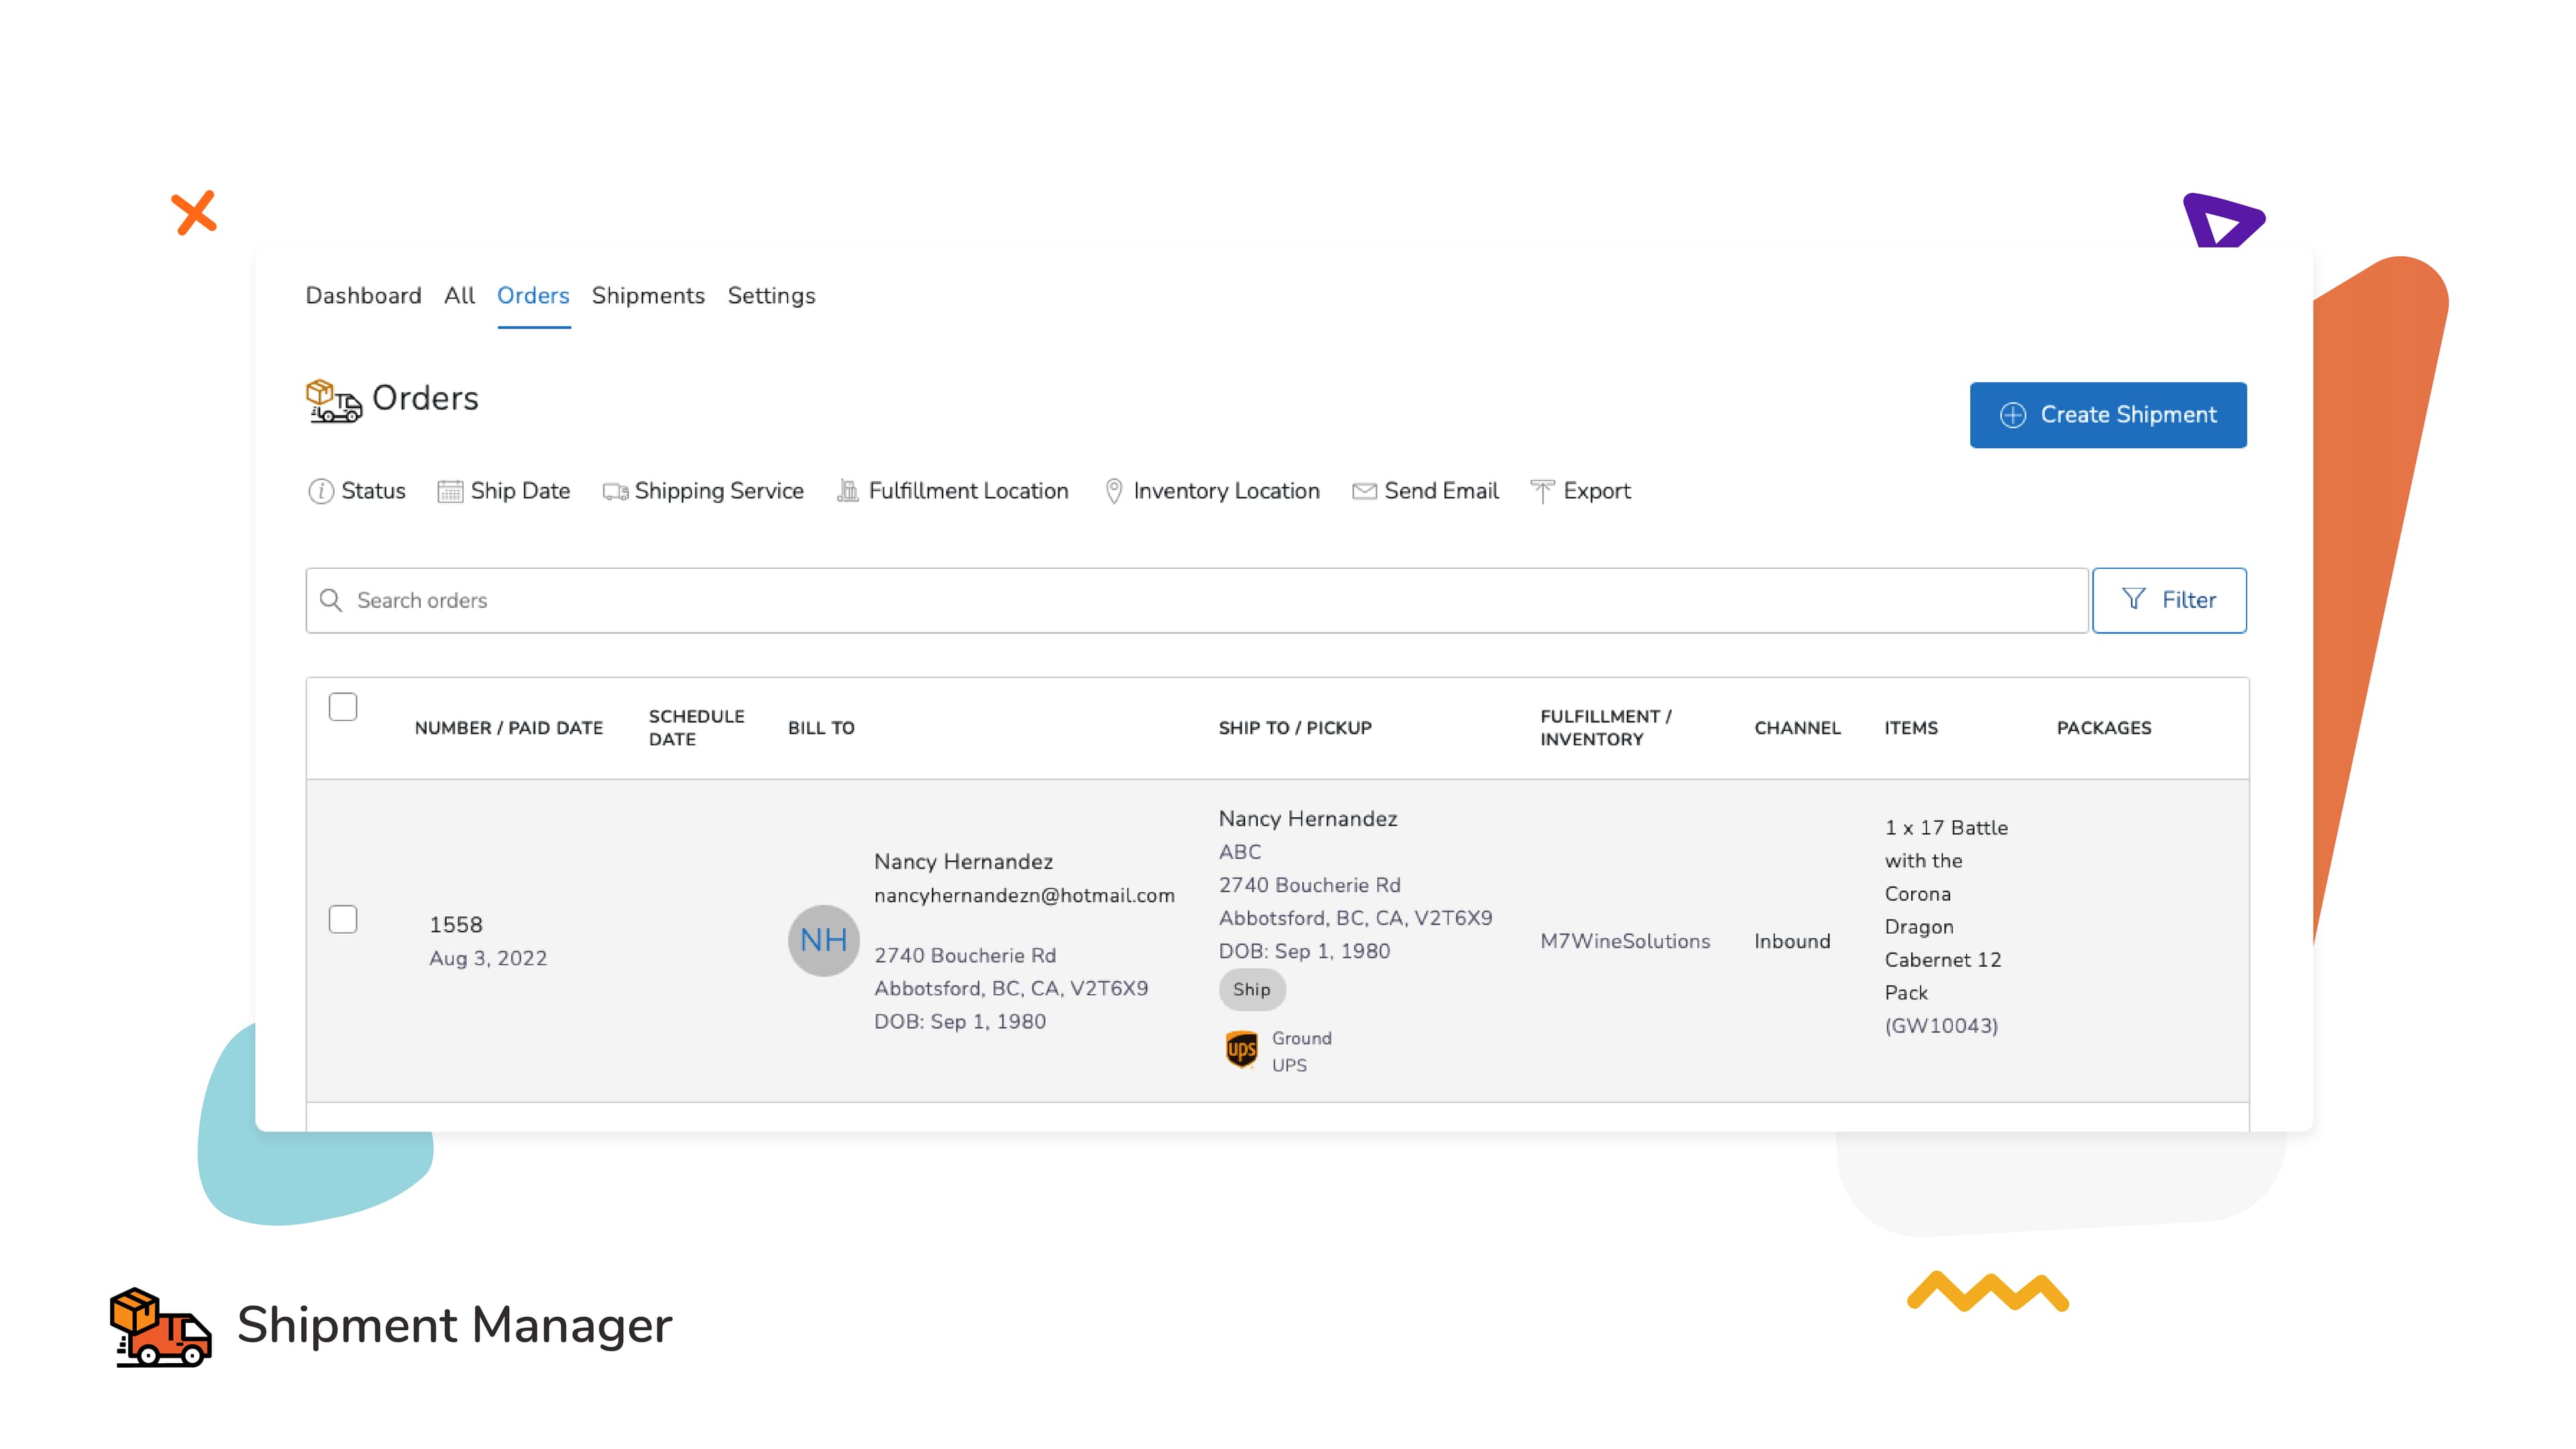Open the Filter button
Image resolution: width=2576 pixels, height=1449 pixels.
[x=2169, y=600]
